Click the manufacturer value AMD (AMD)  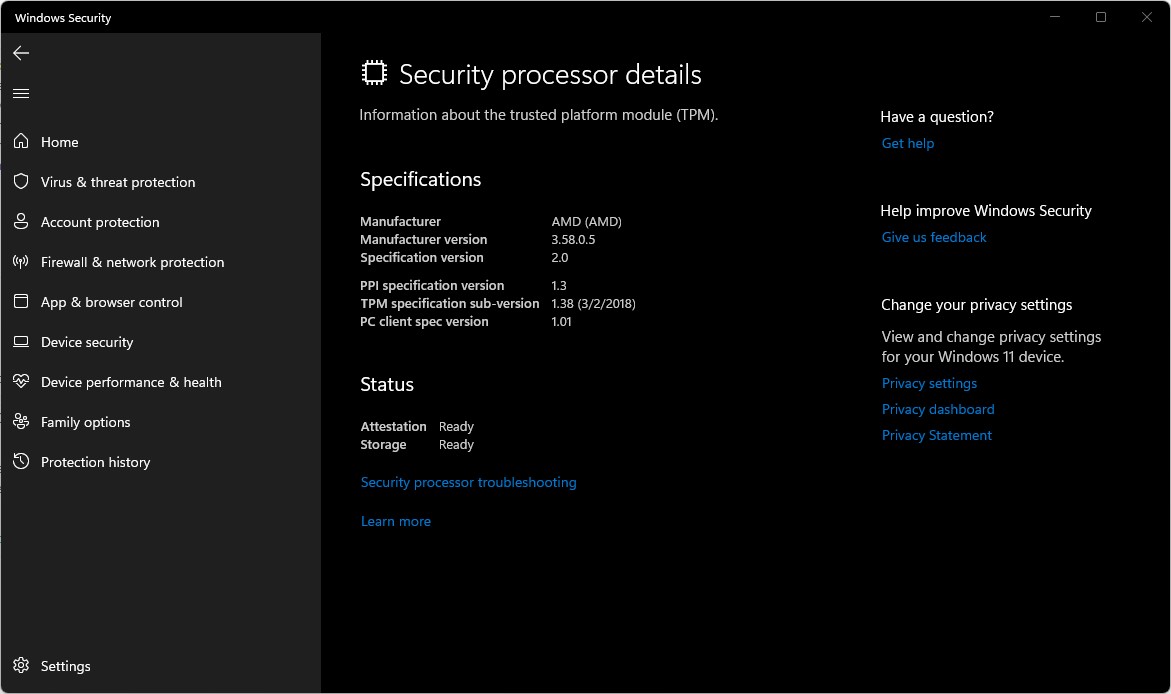click(586, 222)
